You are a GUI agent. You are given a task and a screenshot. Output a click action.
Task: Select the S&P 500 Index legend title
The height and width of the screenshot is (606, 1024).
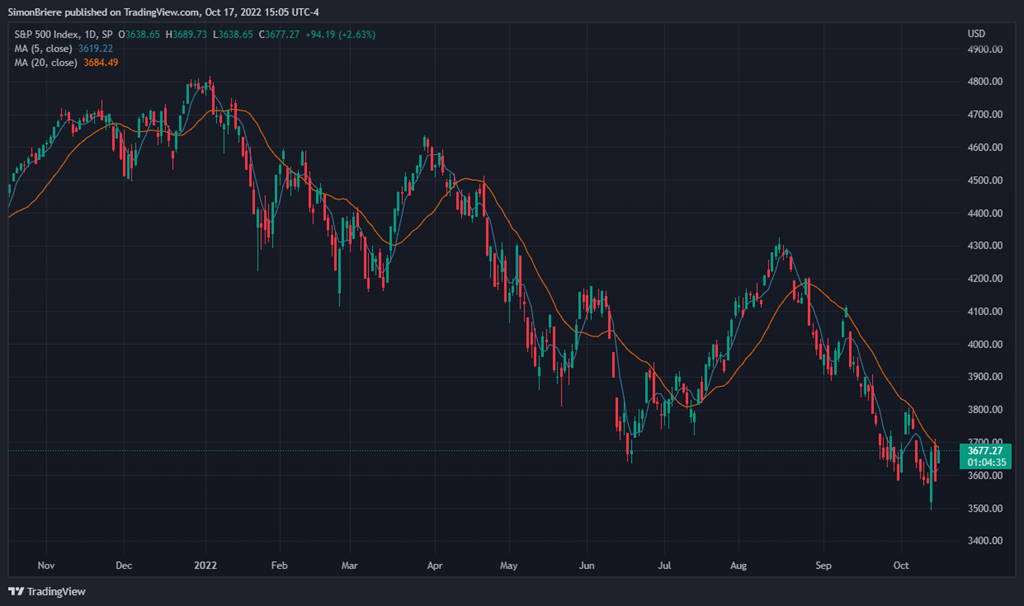click(x=47, y=34)
